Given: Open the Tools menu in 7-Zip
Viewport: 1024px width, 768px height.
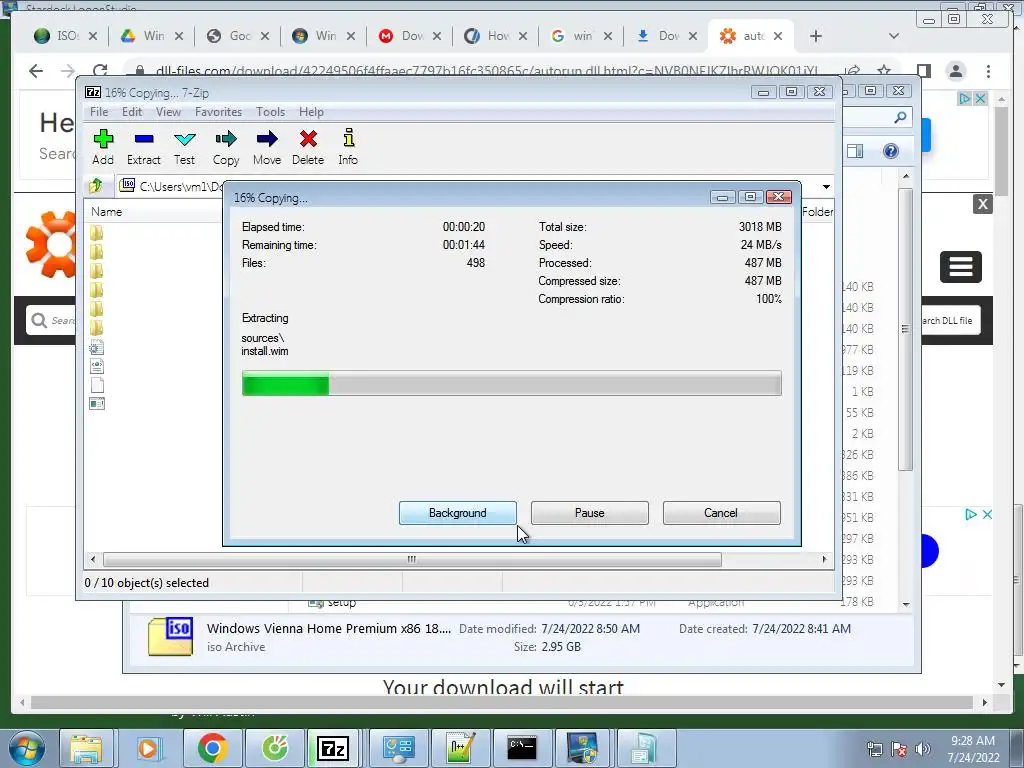Looking at the screenshot, I should tap(270, 112).
